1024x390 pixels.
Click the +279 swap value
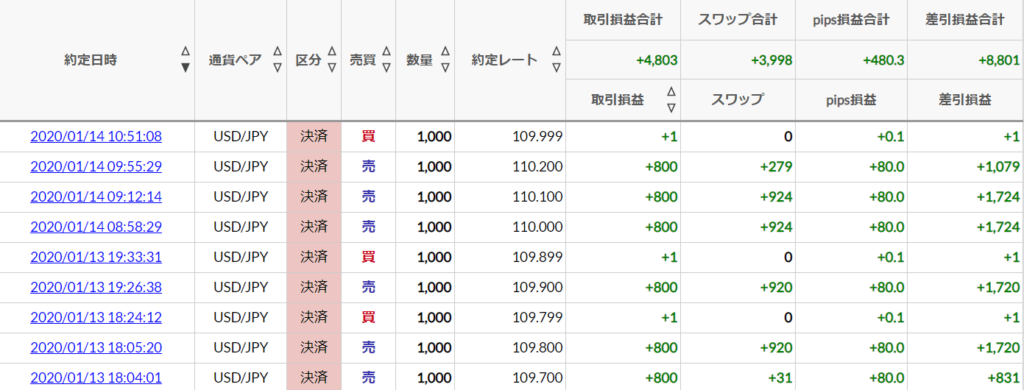(776, 167)
